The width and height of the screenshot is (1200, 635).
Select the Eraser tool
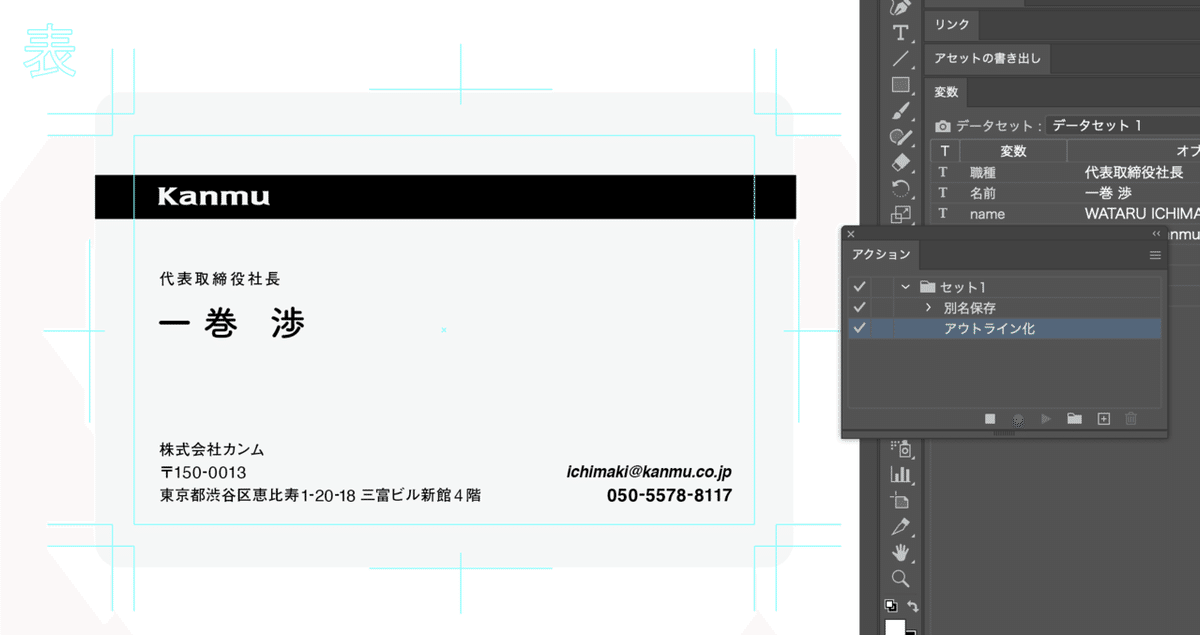click(x=900, y=162)
